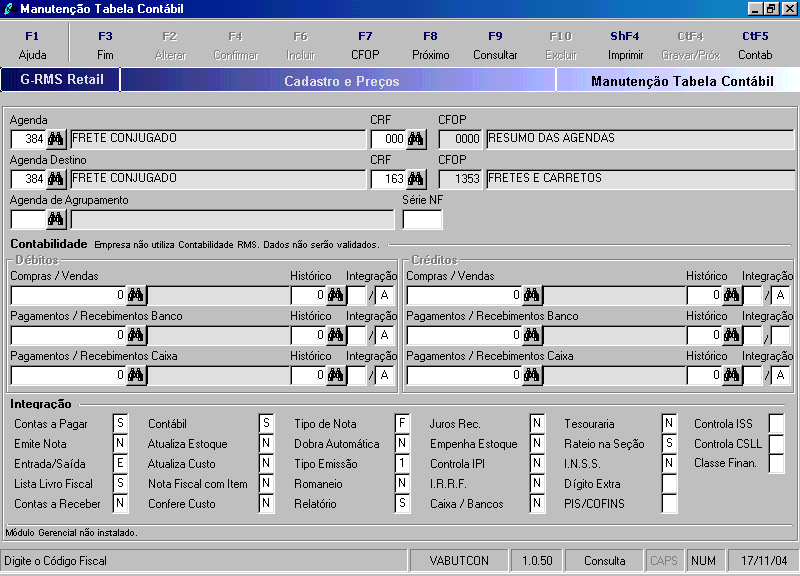Click the disabled F6 Incluir button
The height and width of the screenshot is (576, 800).
(x=301, y=45)
